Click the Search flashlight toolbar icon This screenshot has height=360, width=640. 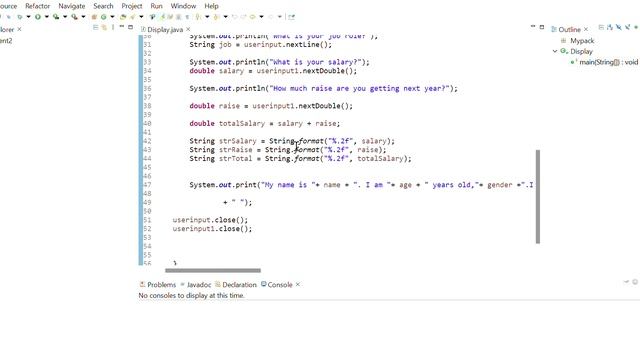[133, 17]
